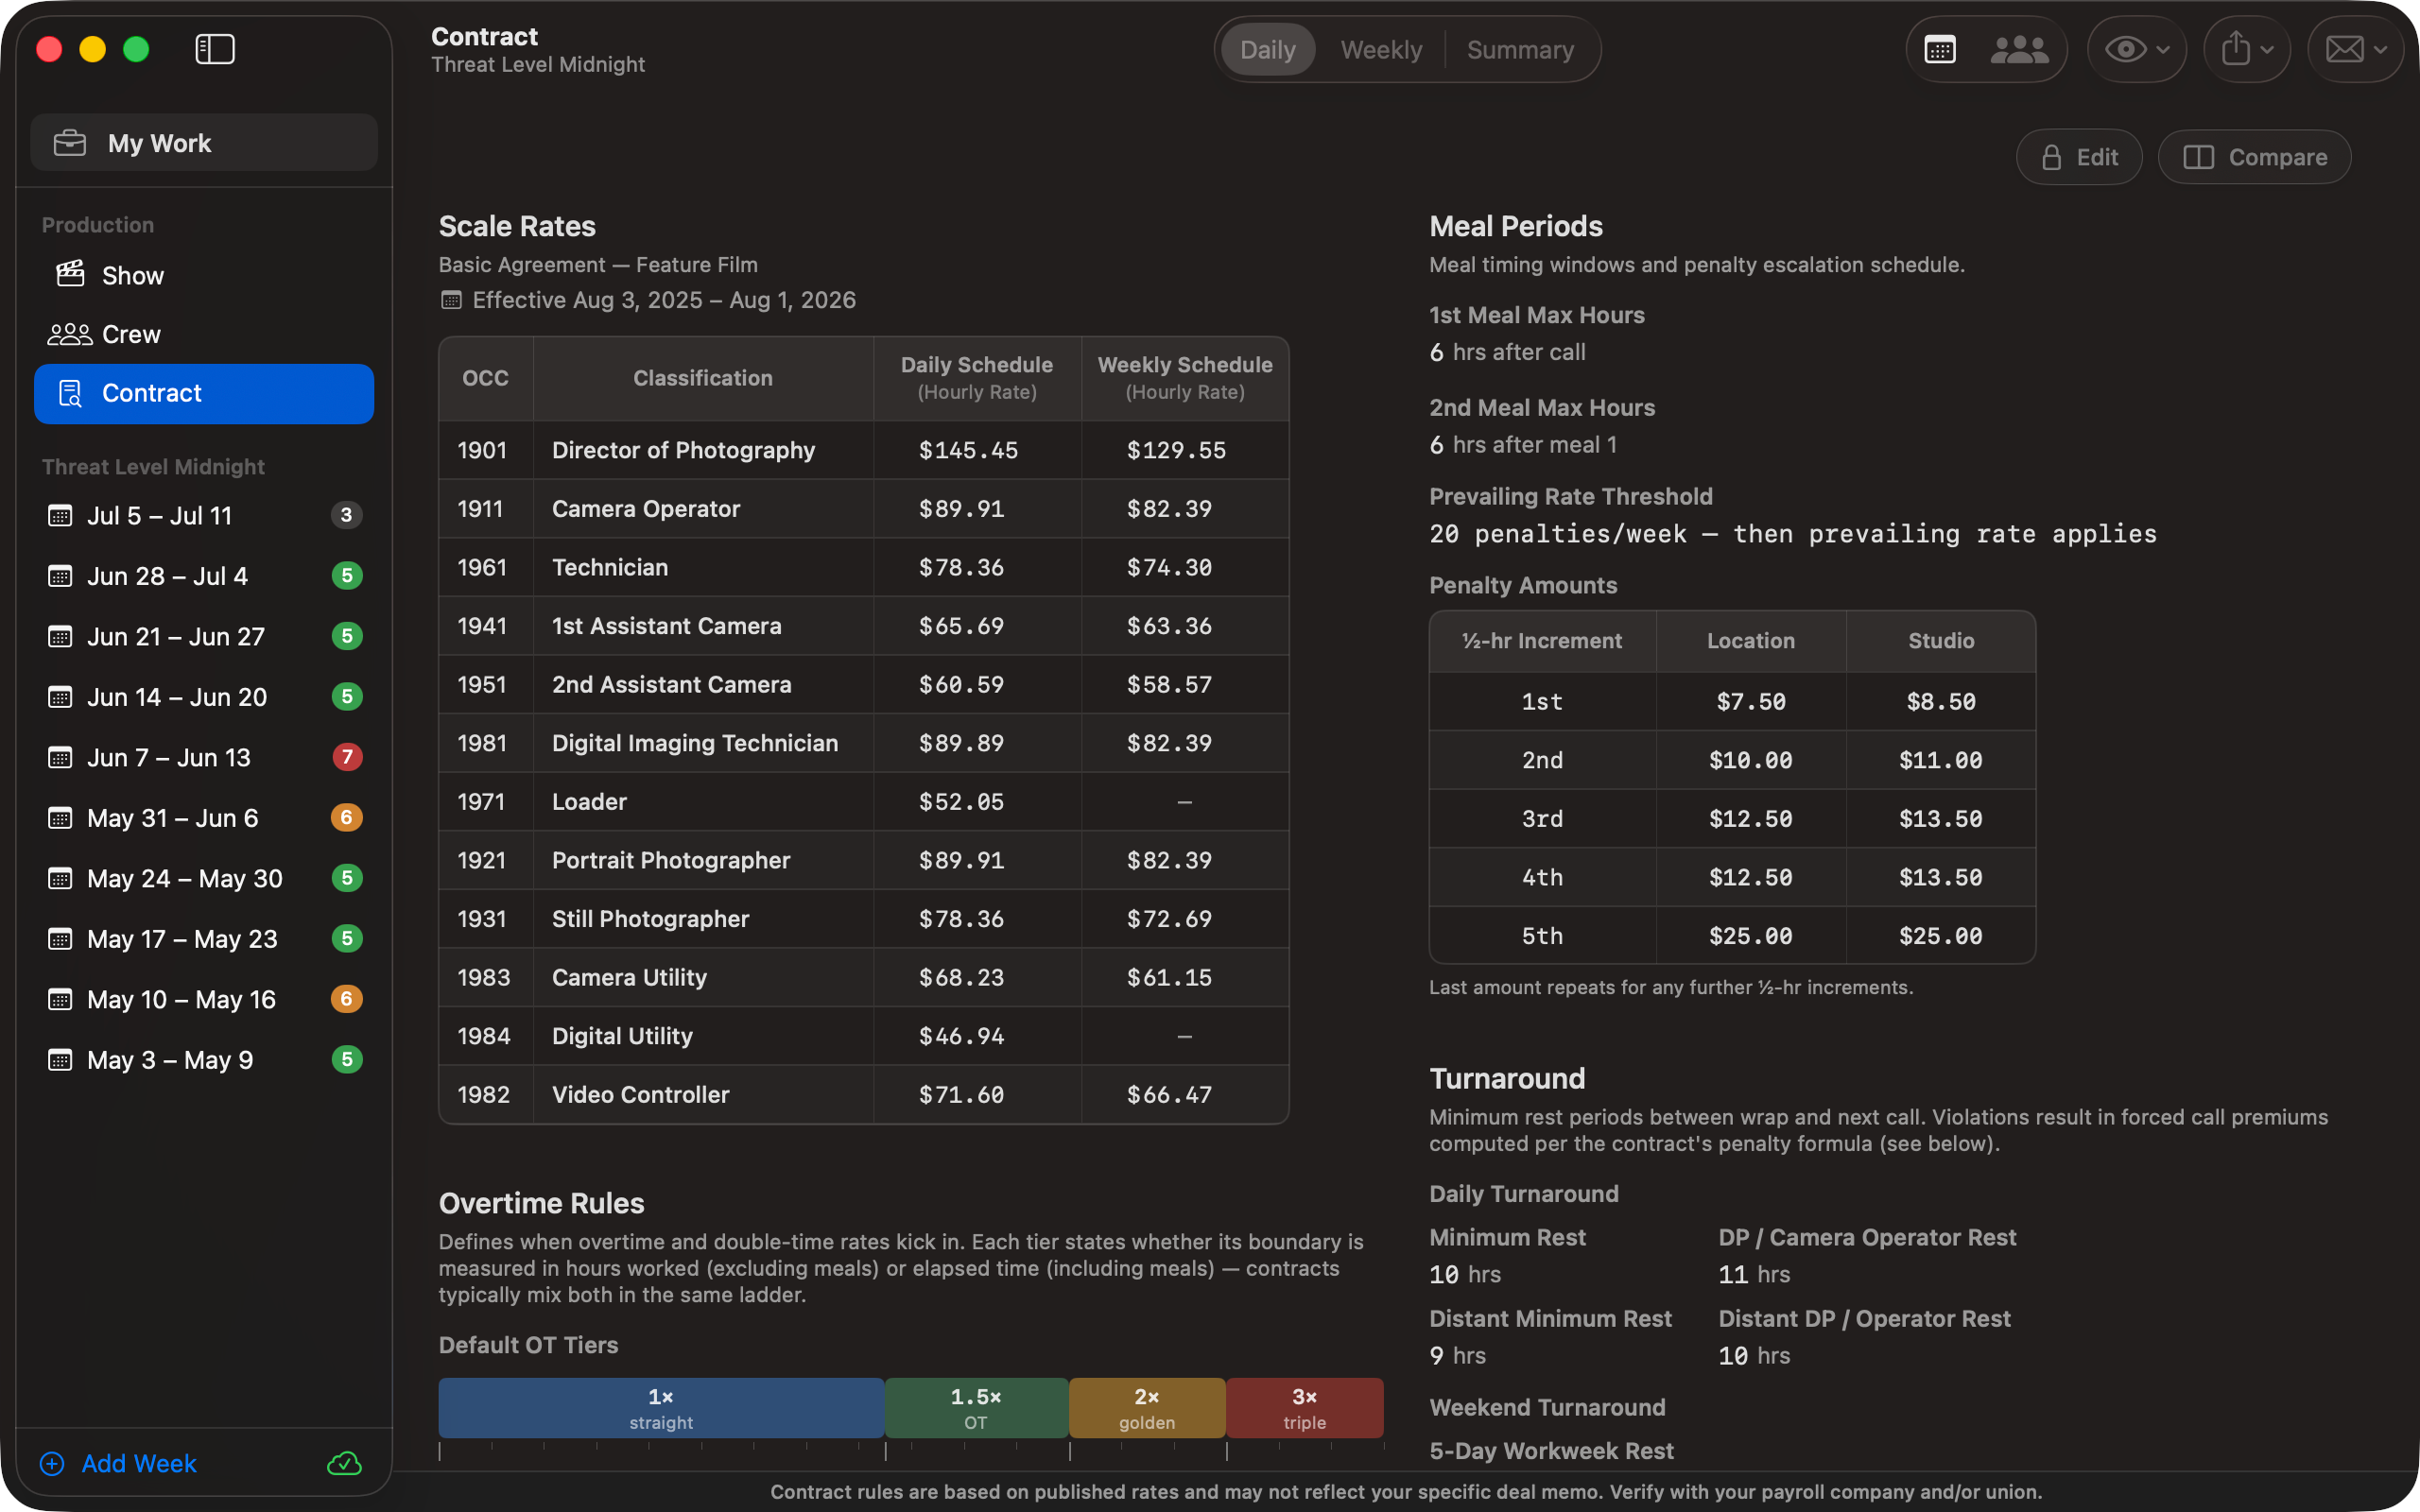The height and width of the screenshot is (1512, 2420).
Task: Toggle the sidebar panel icon
Action: click(214, 49)
